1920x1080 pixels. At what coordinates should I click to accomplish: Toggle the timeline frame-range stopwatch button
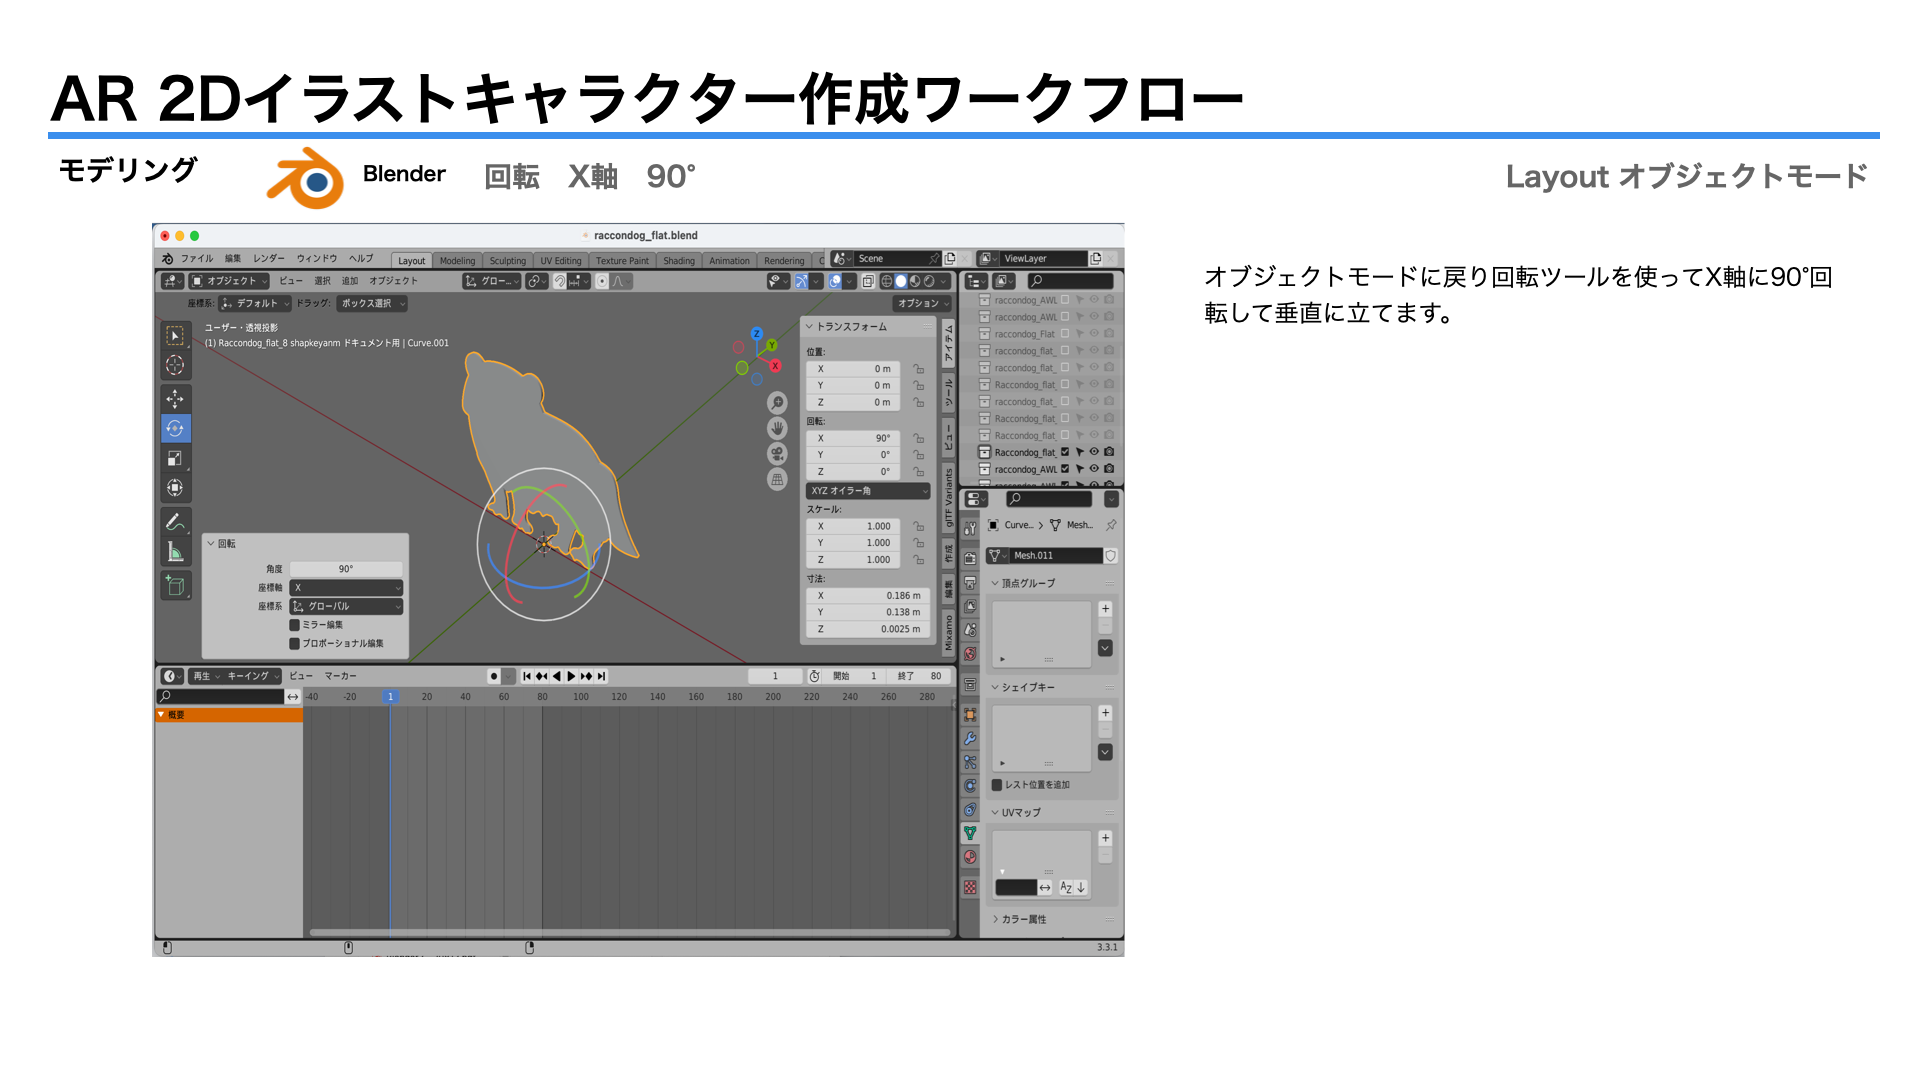pos(814,677)
